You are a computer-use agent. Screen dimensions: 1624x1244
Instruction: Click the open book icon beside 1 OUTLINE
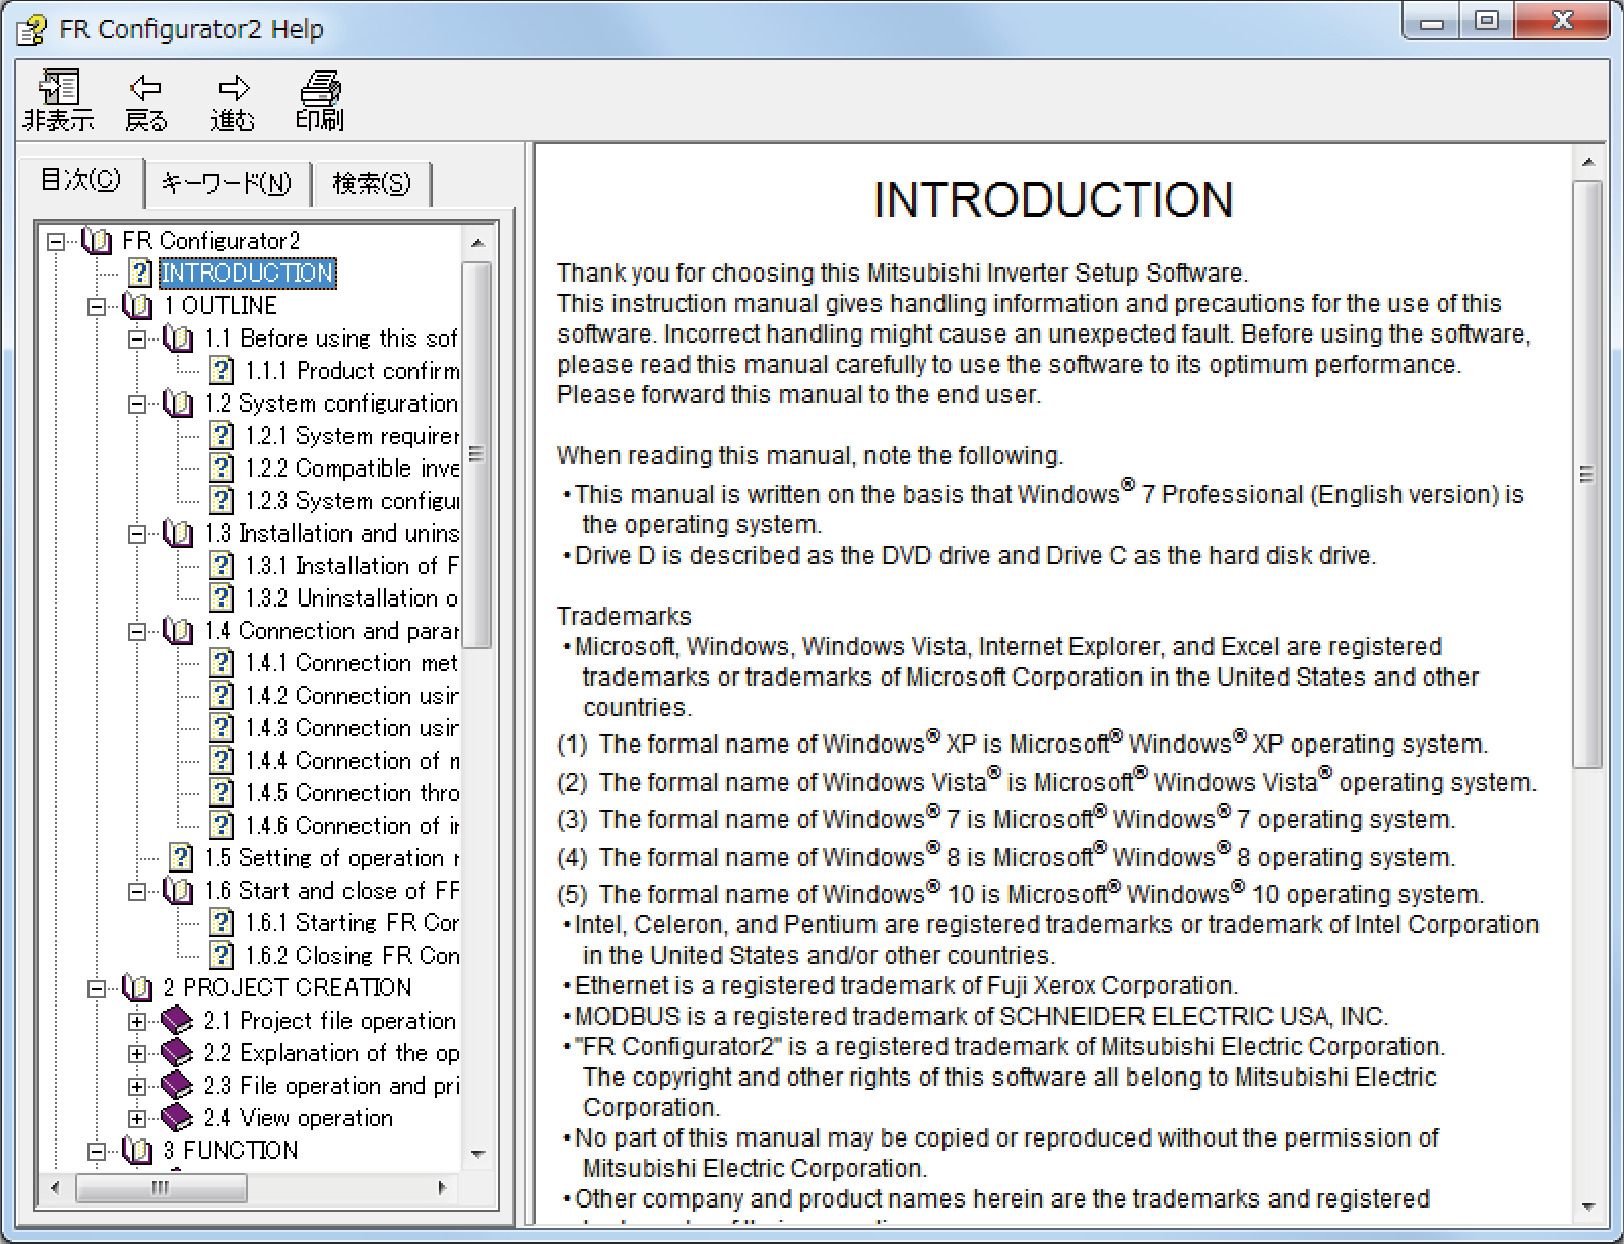(x=137, y=306)
